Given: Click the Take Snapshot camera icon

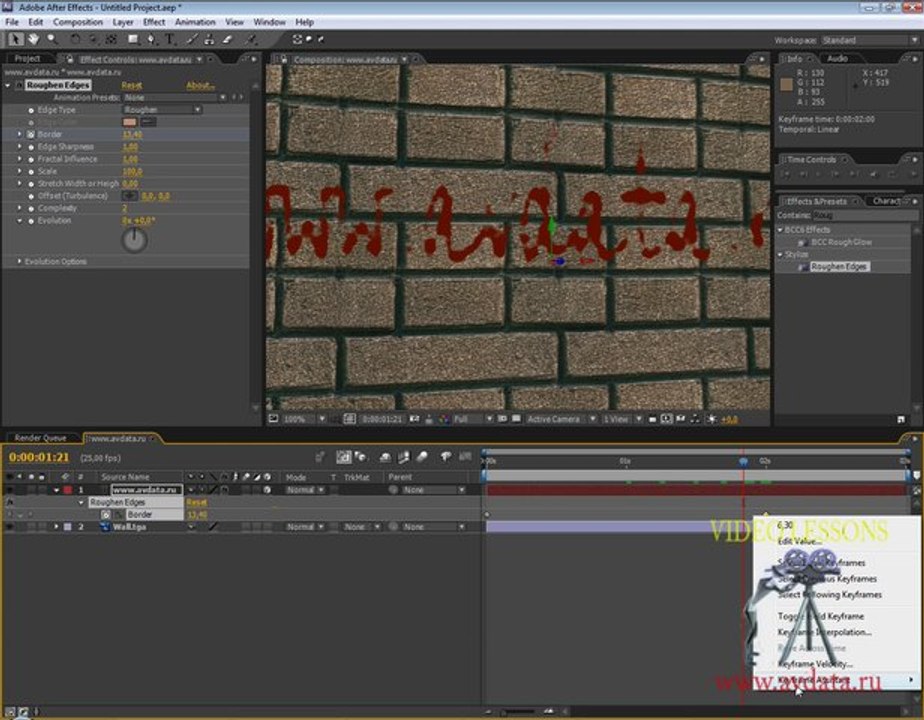Looking at the screenshot, I should tap(415, 419).
